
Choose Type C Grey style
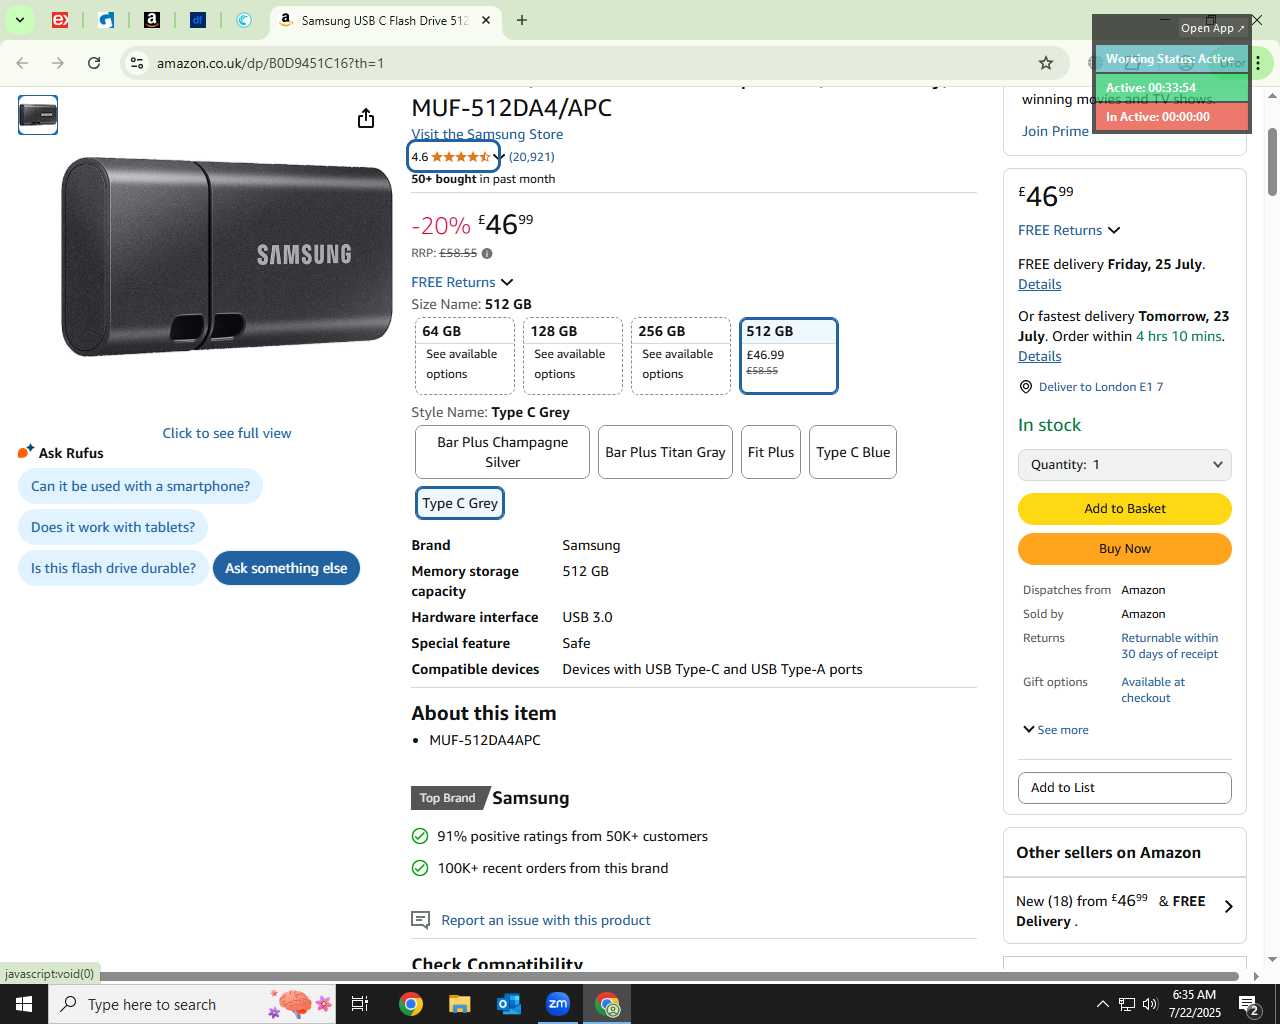click(460, 503)
